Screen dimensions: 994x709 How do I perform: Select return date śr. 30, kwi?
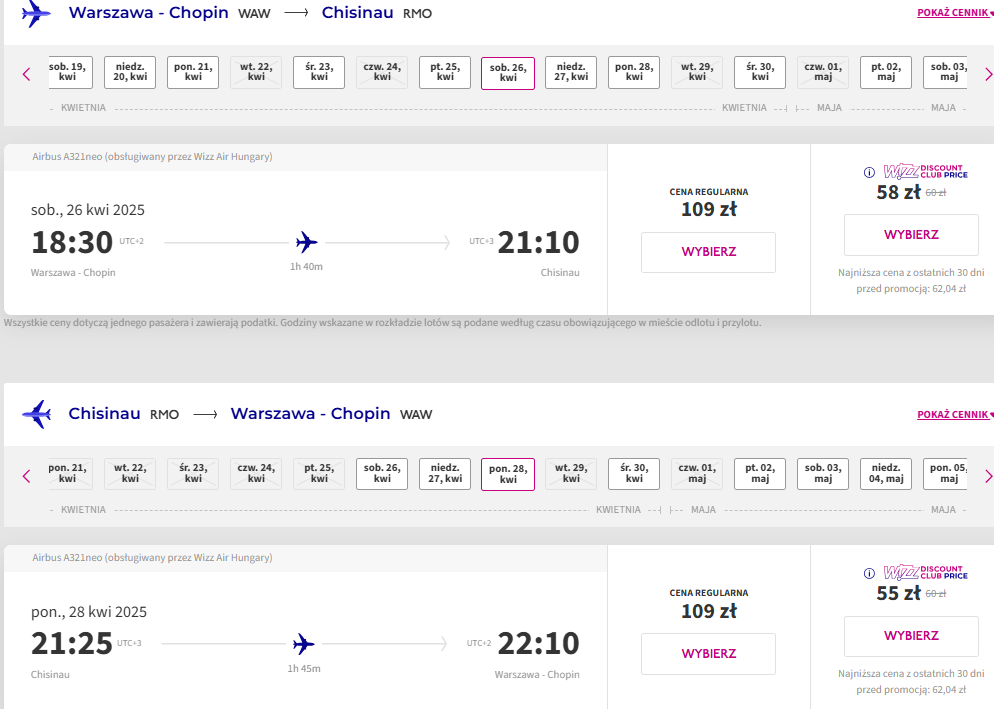tap(634, 474)
